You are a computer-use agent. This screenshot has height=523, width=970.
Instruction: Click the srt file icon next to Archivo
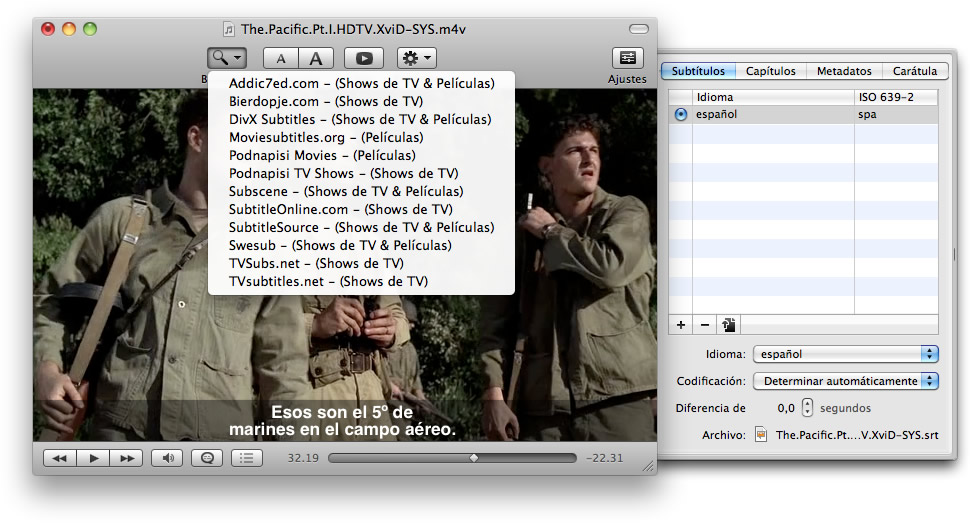pyautogui.click(x=761, y=435)
